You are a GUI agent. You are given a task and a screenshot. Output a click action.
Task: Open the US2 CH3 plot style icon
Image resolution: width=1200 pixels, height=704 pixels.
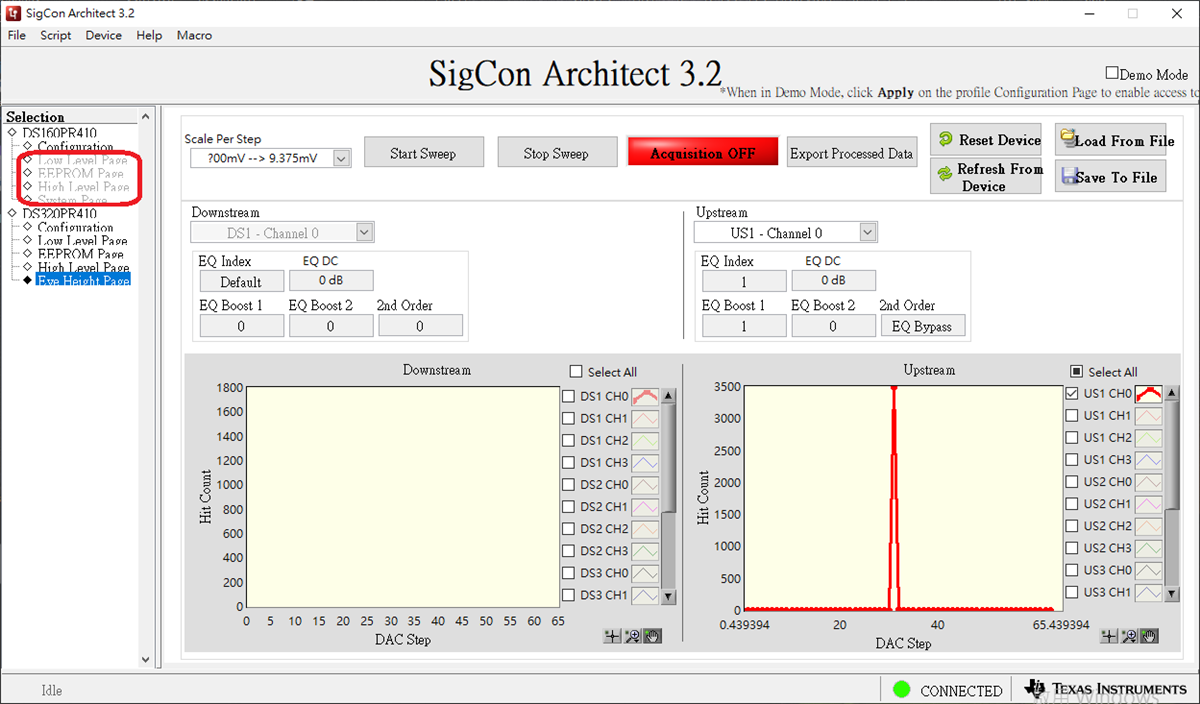(1149, 547)
